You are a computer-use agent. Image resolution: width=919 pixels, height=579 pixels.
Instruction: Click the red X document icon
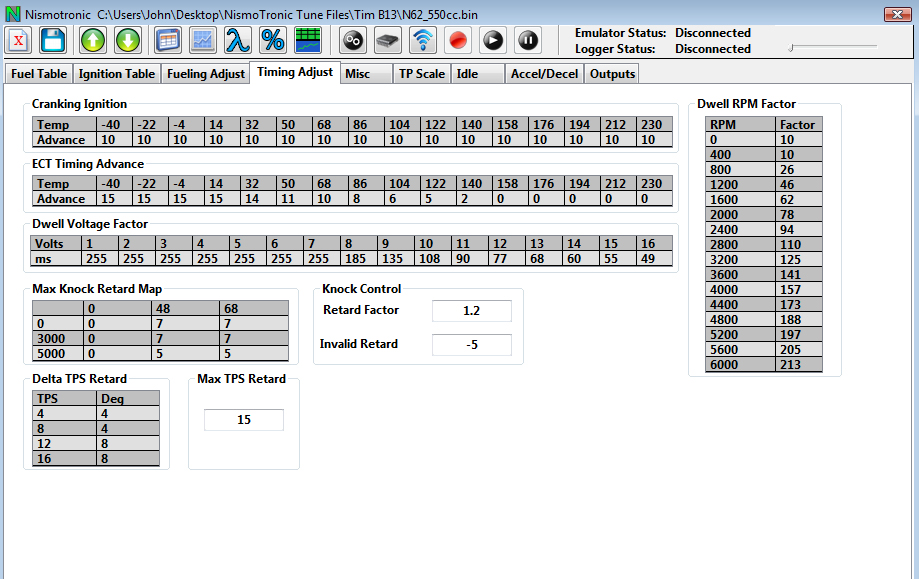[x=19, y=40]
